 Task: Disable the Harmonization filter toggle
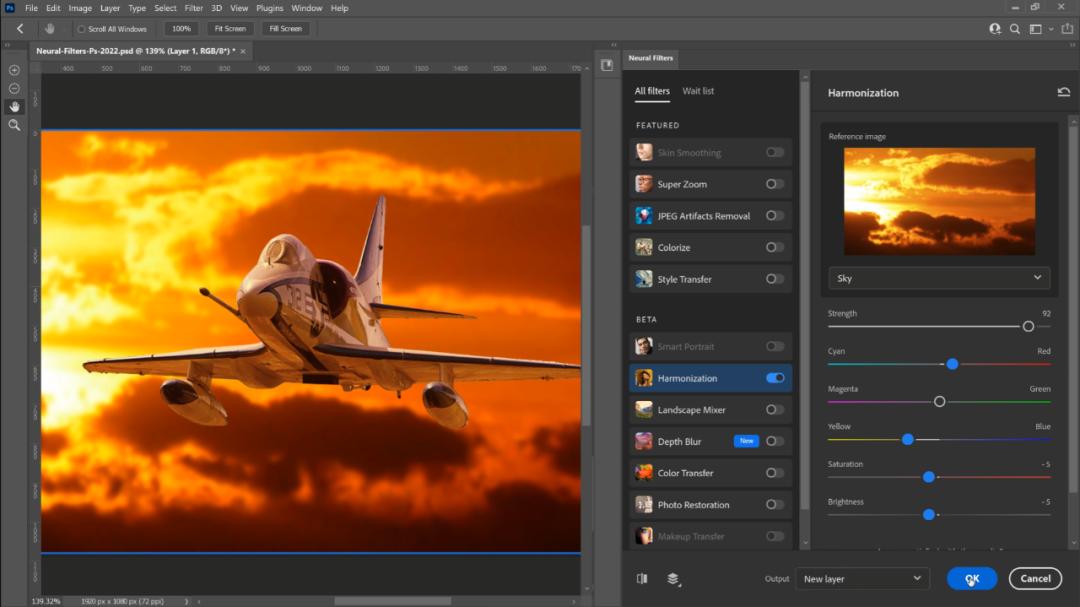tap(775, 378)
